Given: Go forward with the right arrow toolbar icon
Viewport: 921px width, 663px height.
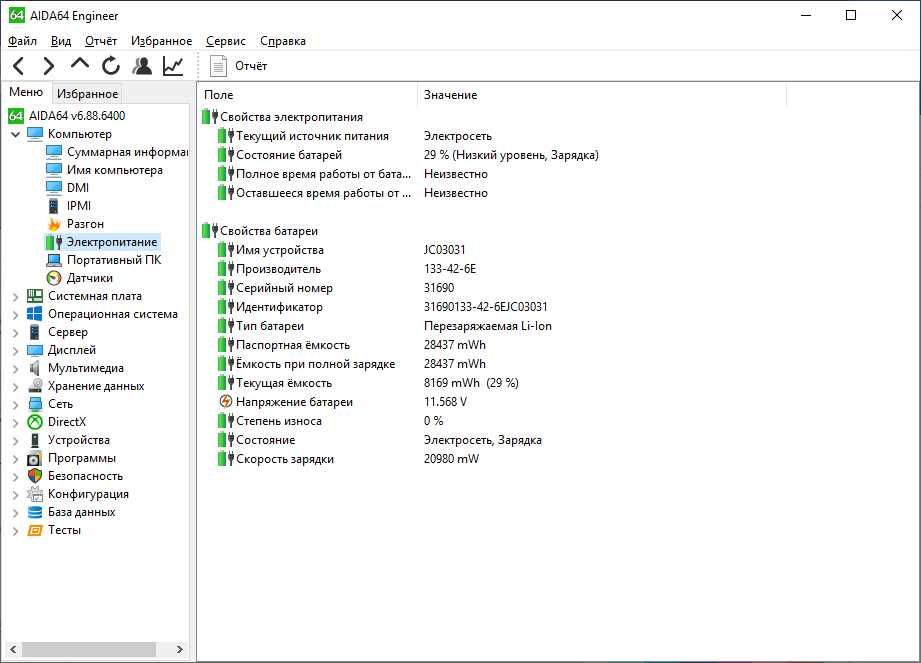Looking at the screenshot, I should [49, 66].
